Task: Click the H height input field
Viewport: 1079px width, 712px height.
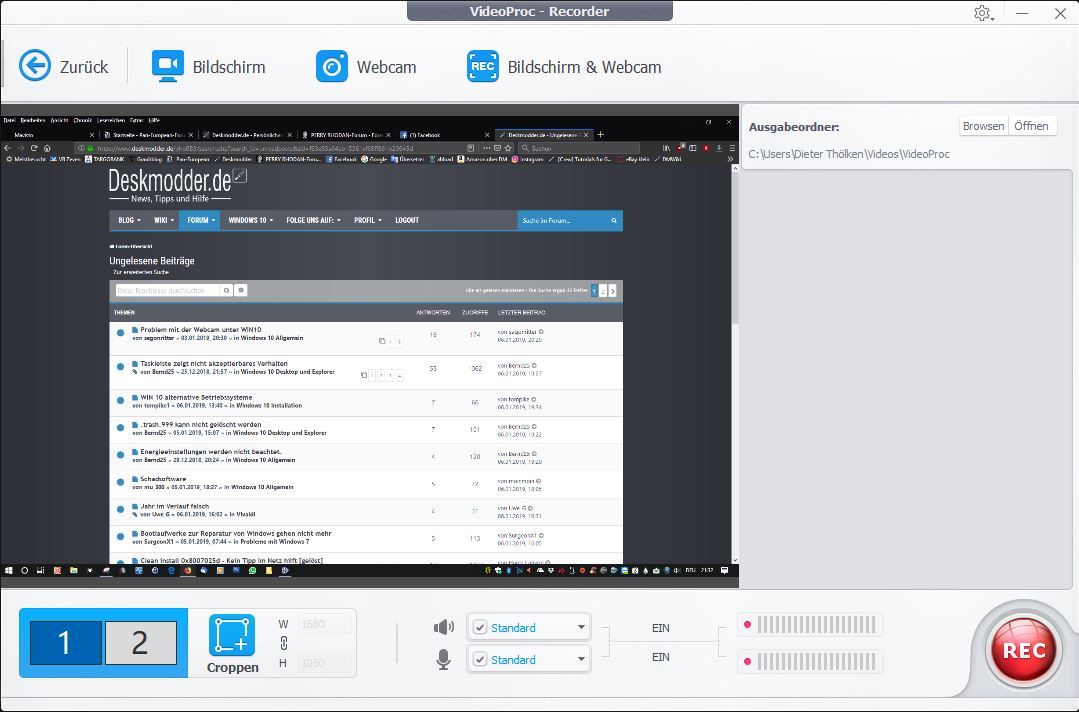Action: pos(325,662)
